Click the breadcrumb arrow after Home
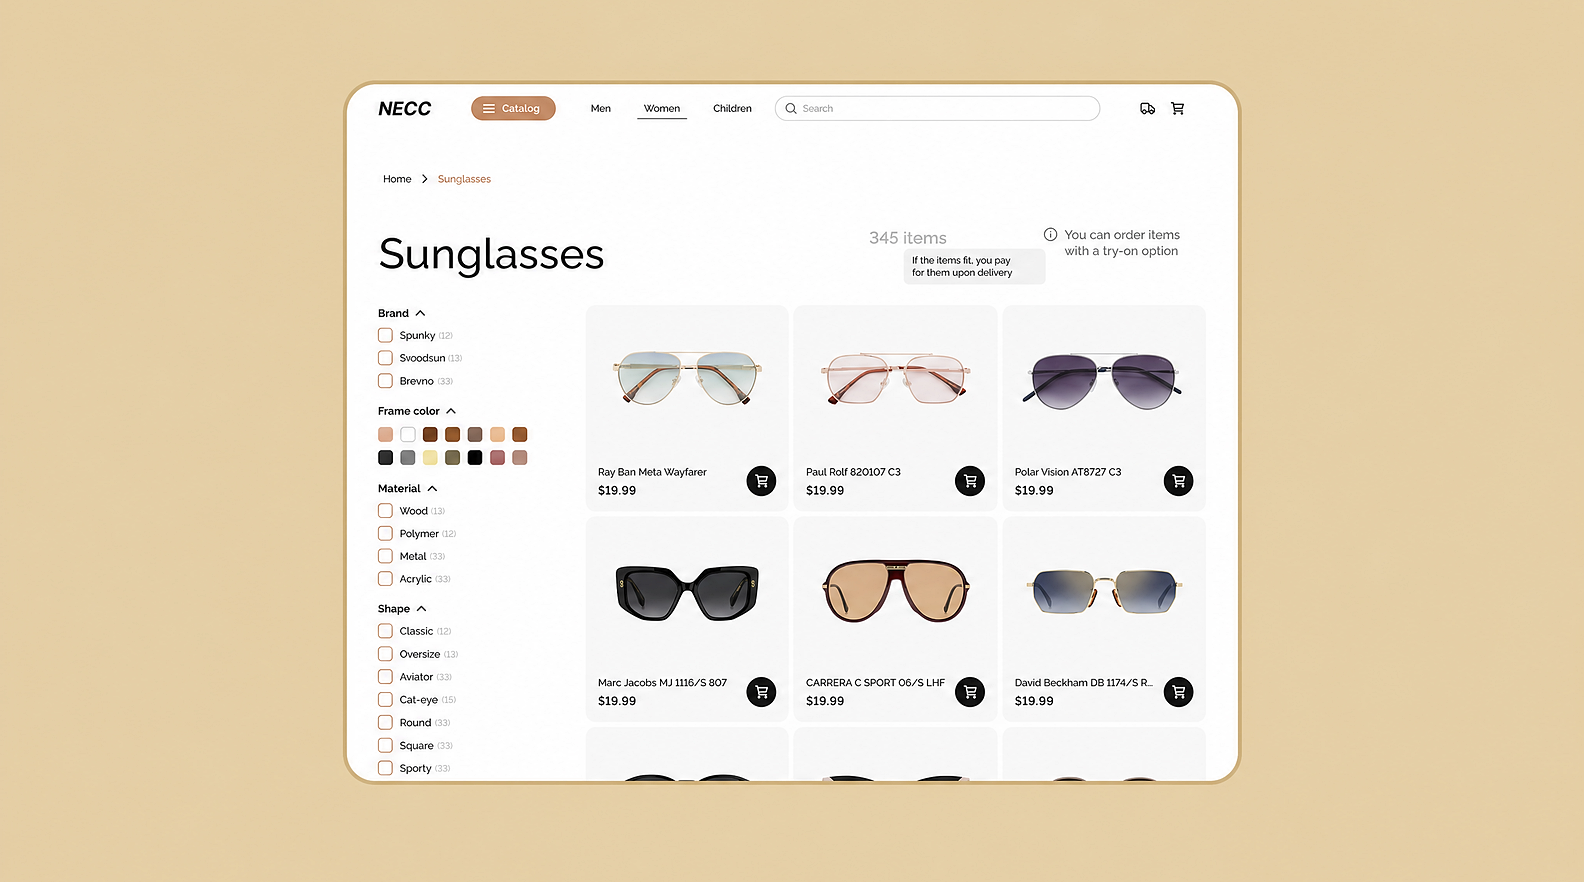Screen dimensions: 1584x882 tap(425, 179)
